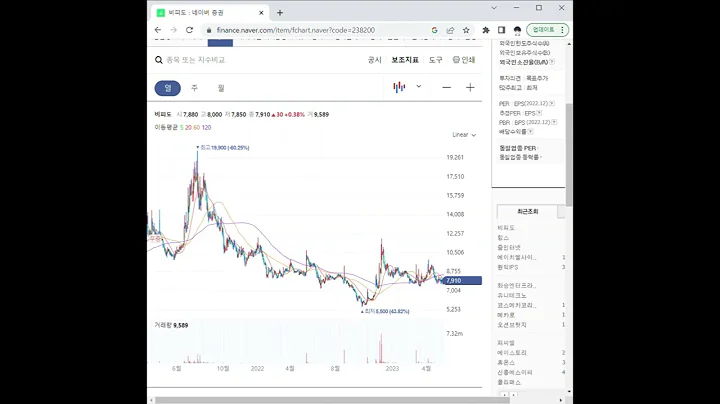Screen dimensions: 720x404
Task: Click the Google translate icon in address bar
Action: click(434, 30)
